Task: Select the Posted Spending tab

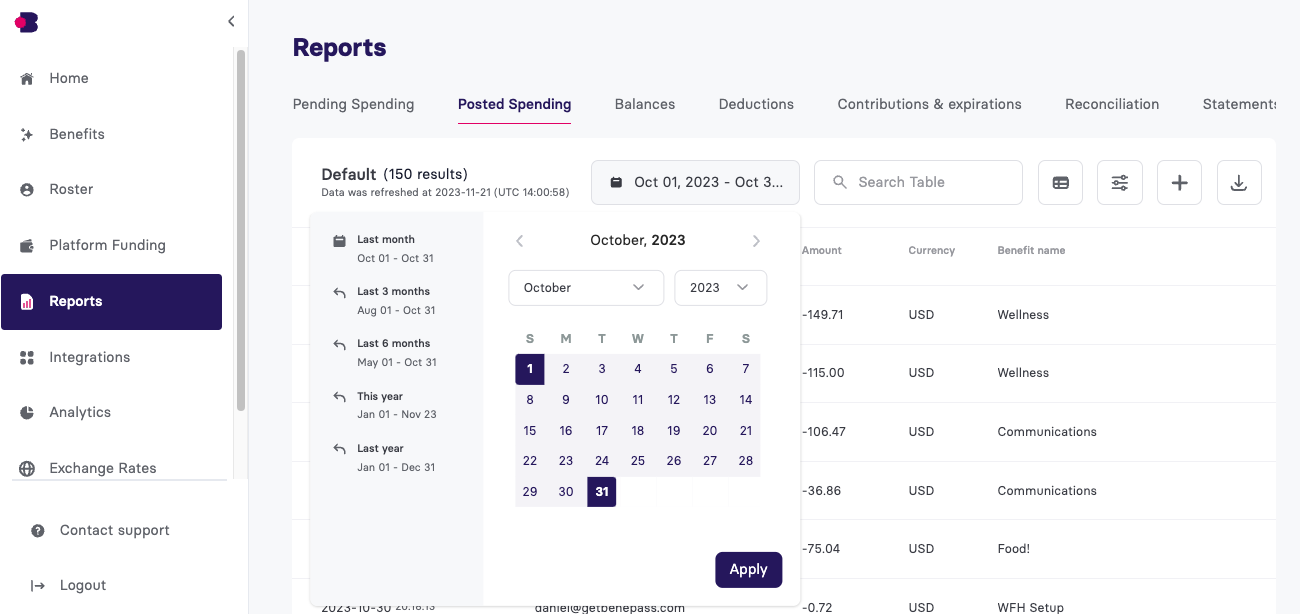Action: pos(514,104)
